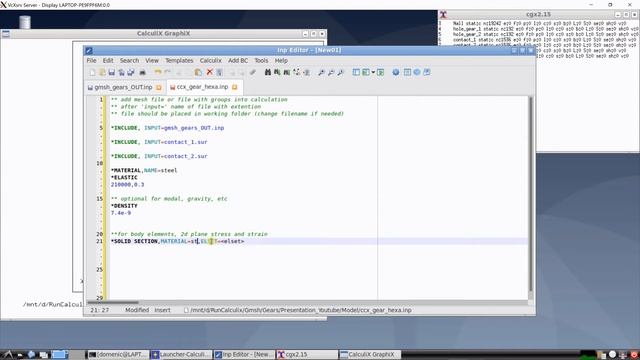Viewport: 640px width, 360px height.
Task: Click the editor horizontal scrollbar thumb
Action: point(113,303)
